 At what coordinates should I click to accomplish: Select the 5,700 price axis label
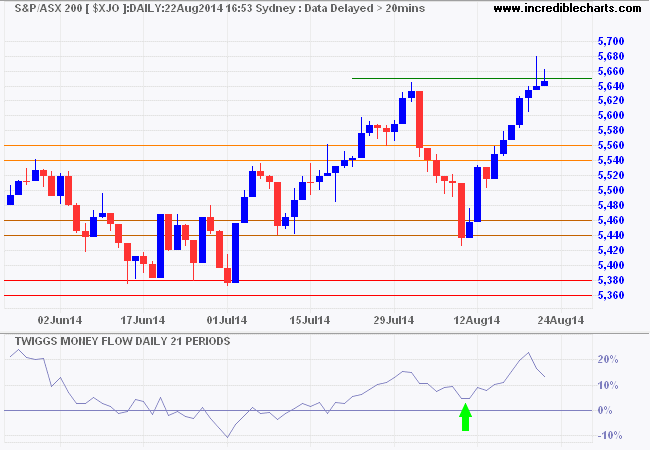611,41
